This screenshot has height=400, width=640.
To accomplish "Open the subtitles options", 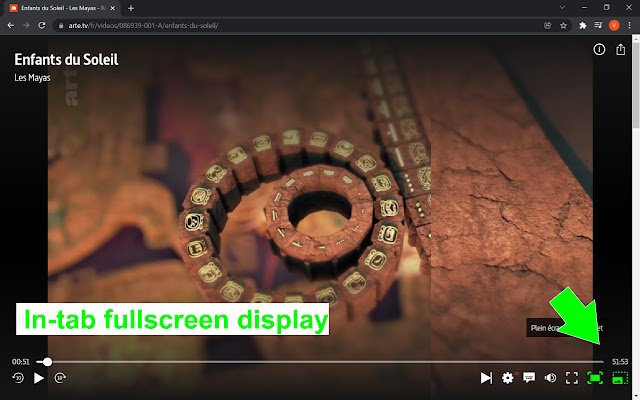I will pyautogui.click(x=529, y=378).
